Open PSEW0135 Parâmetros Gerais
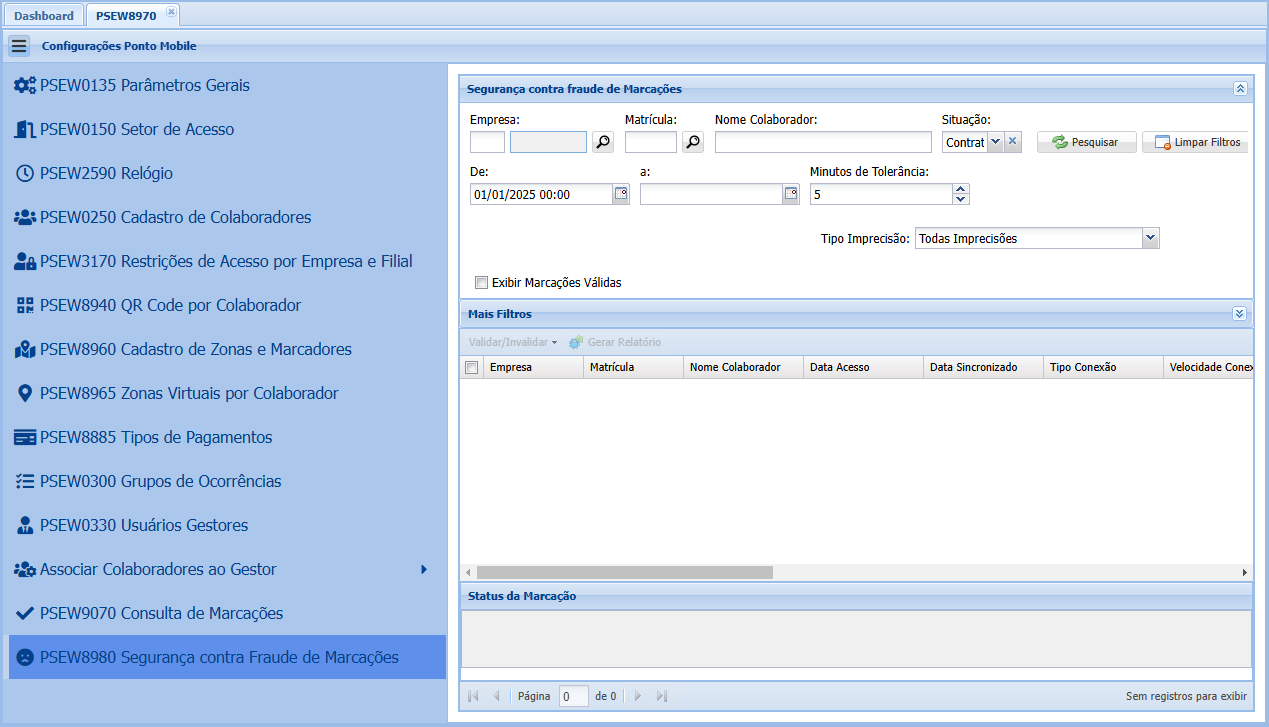Image resolution: width=1269 pixels, height=727 pixels. 144,86
